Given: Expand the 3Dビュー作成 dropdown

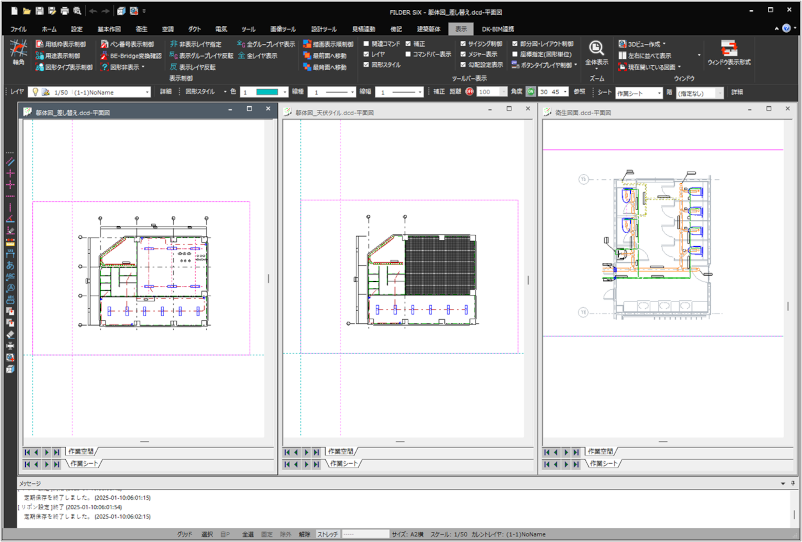Looking at the screenshot, I should [x=664, y=44].
